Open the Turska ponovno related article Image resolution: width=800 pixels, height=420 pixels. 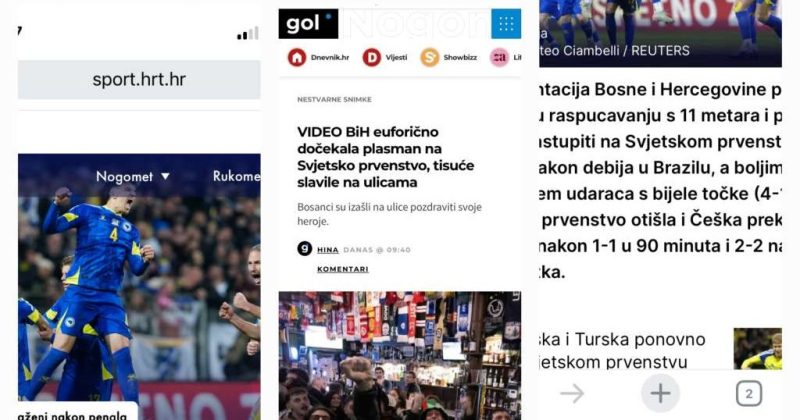(x=622, y=350)
